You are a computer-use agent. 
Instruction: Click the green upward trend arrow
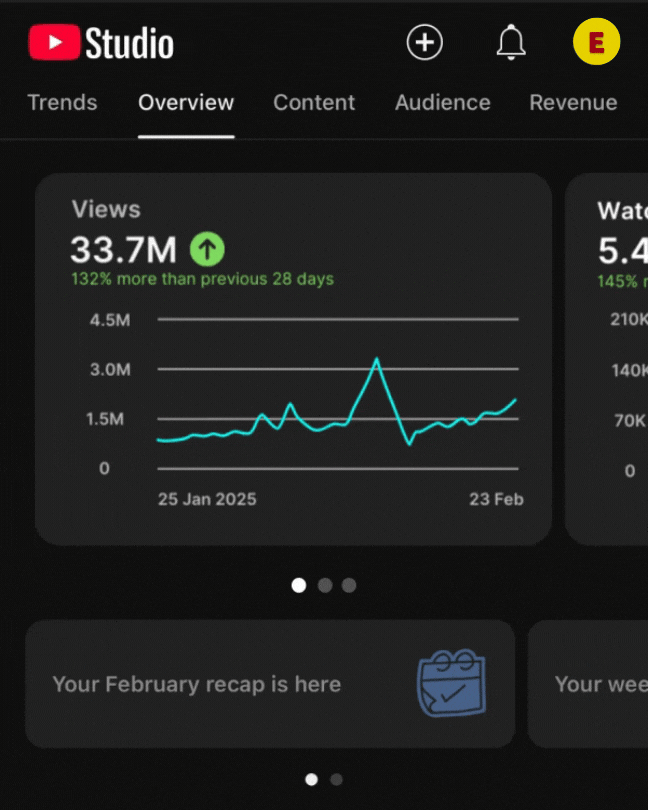click(207, 249)
